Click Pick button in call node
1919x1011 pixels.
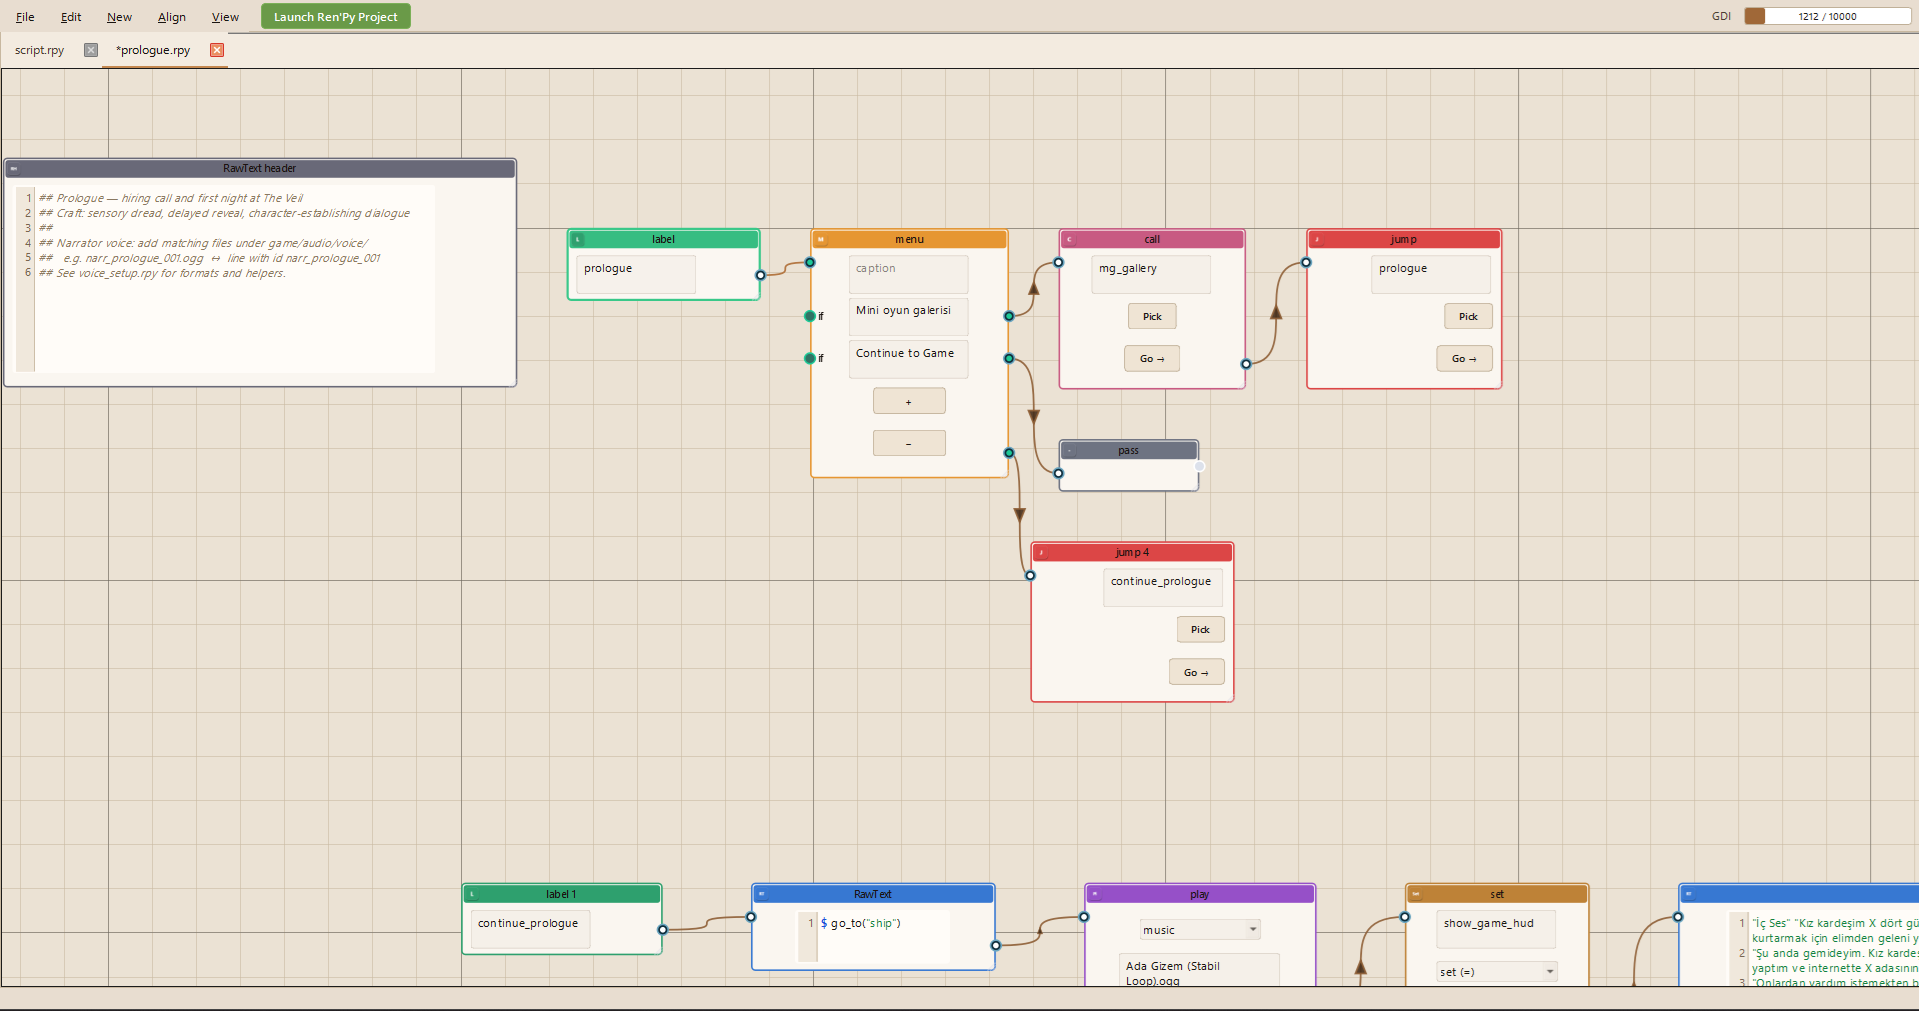tap(1152, 317)
